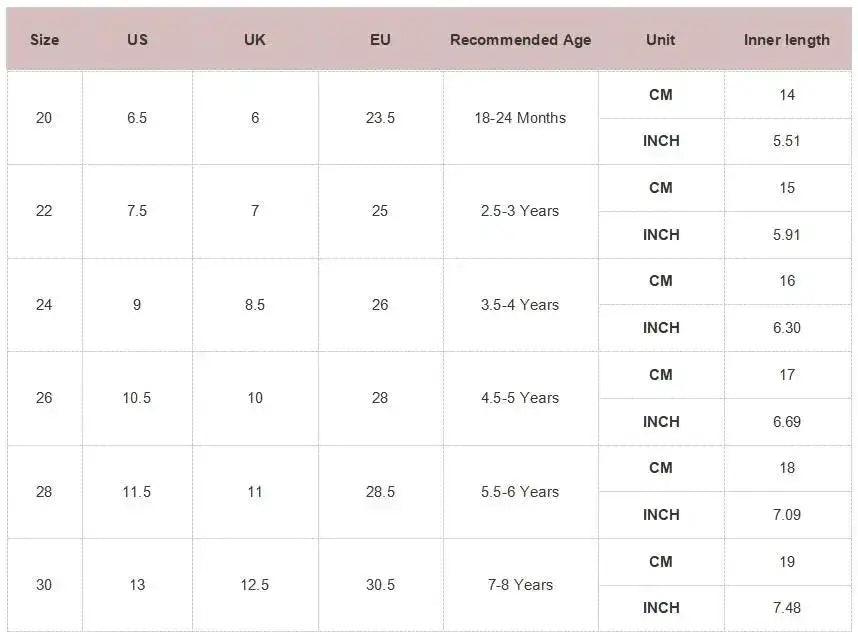Click UK size 12.5 cell

255,585
